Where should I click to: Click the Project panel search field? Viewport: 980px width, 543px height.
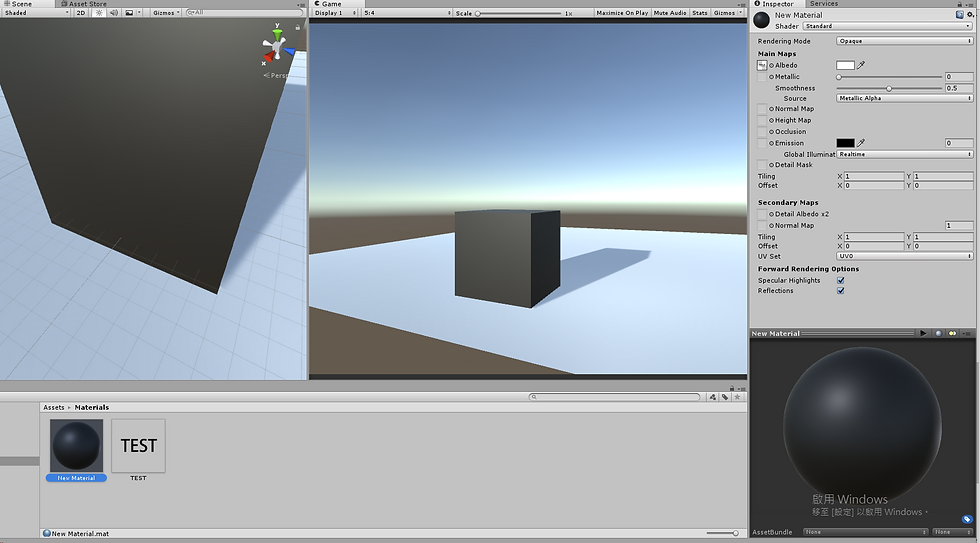[615, 397]
